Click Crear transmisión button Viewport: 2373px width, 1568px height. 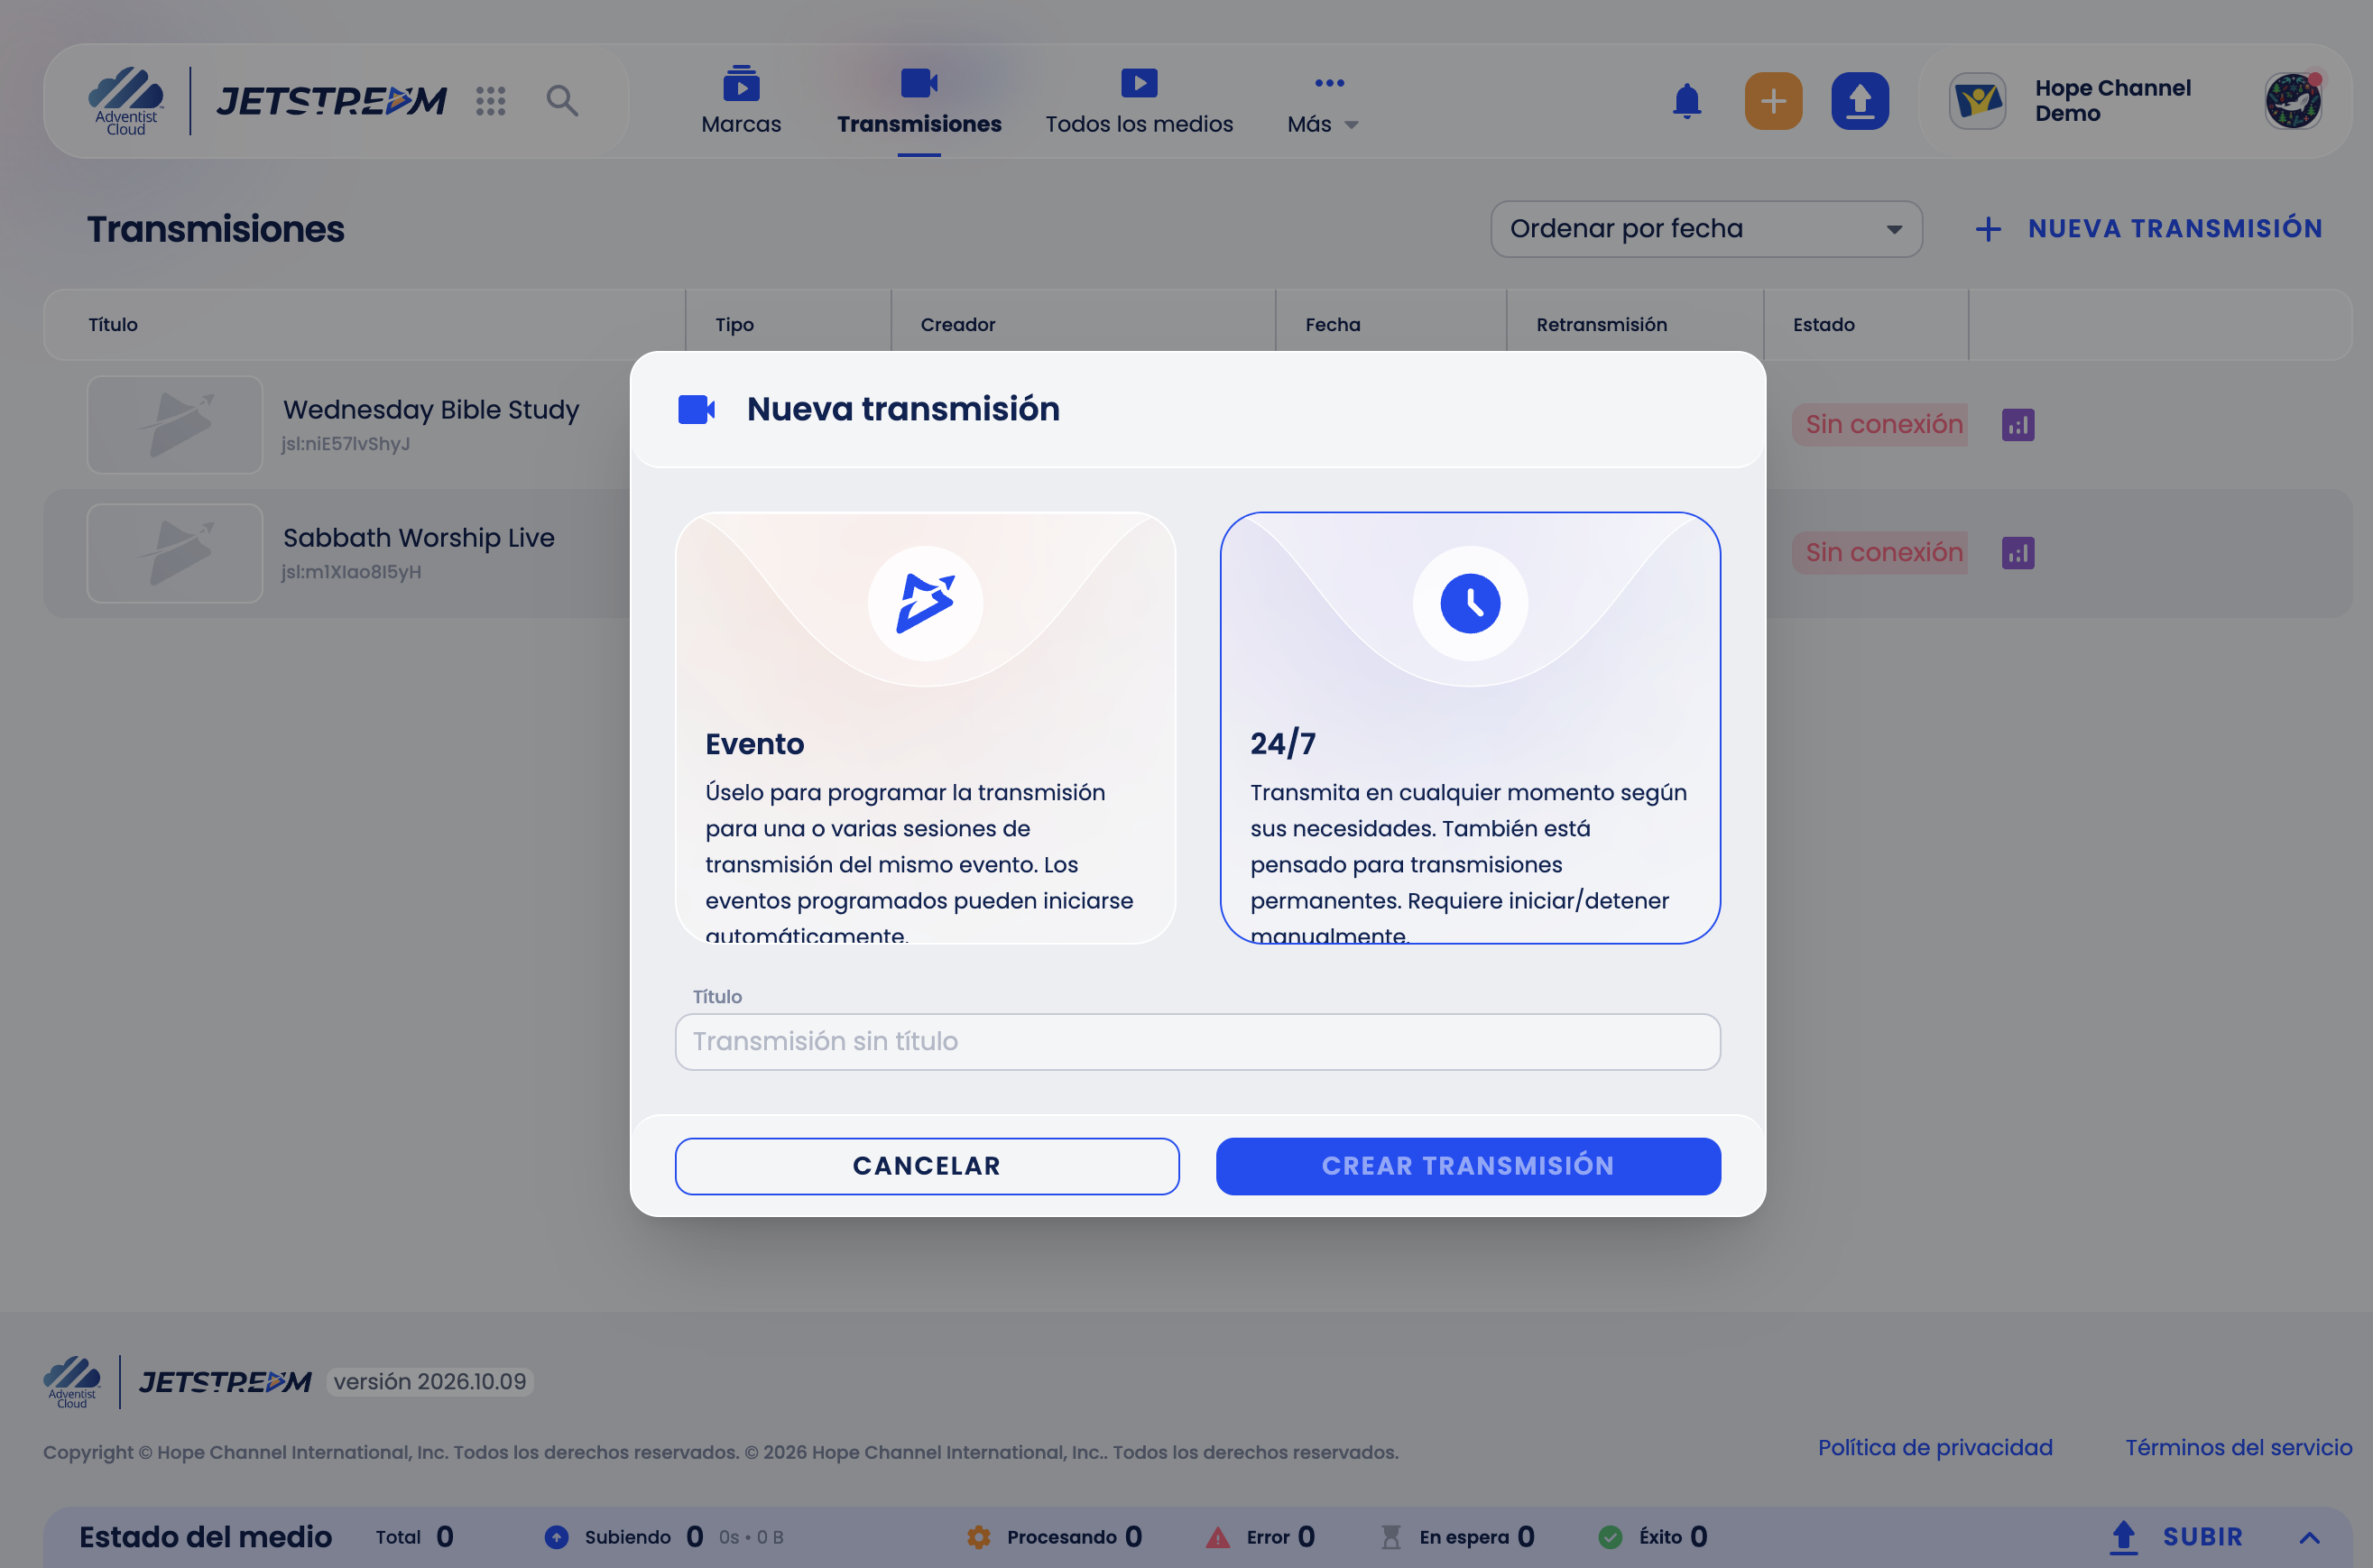click(x=1468, y=1166)
